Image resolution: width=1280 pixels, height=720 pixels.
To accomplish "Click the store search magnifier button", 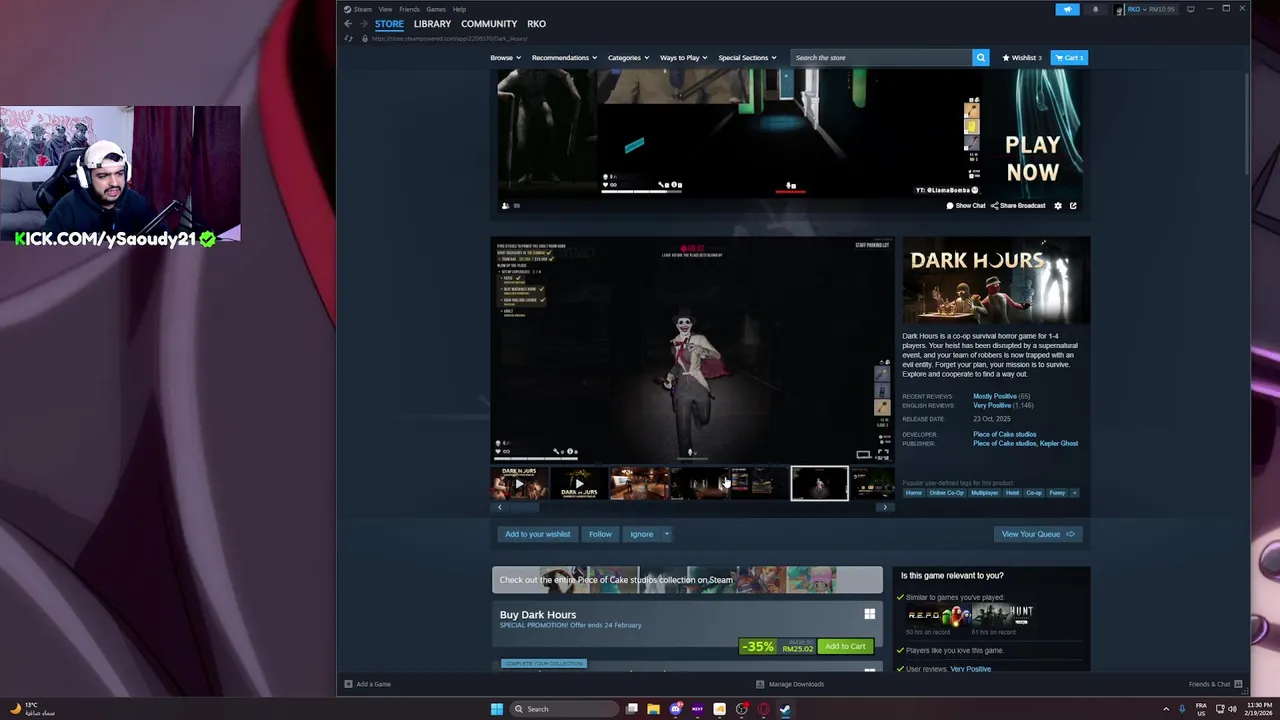I will pos(981,58).
